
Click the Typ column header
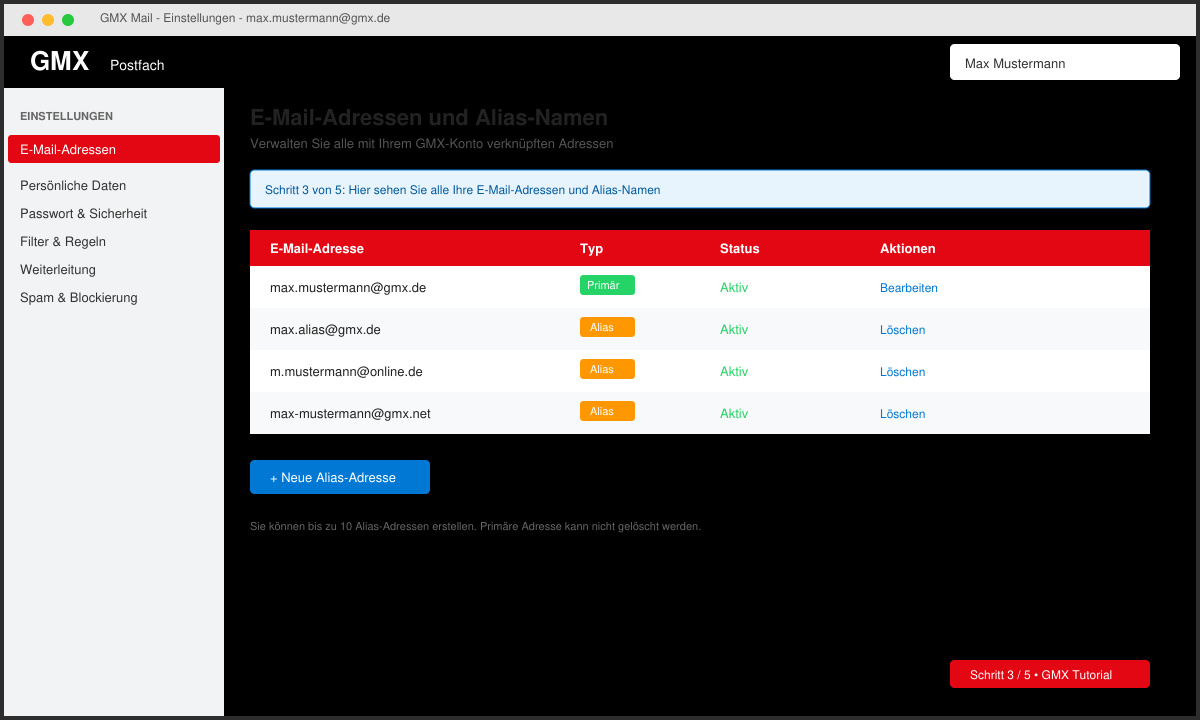coord(592,248)
